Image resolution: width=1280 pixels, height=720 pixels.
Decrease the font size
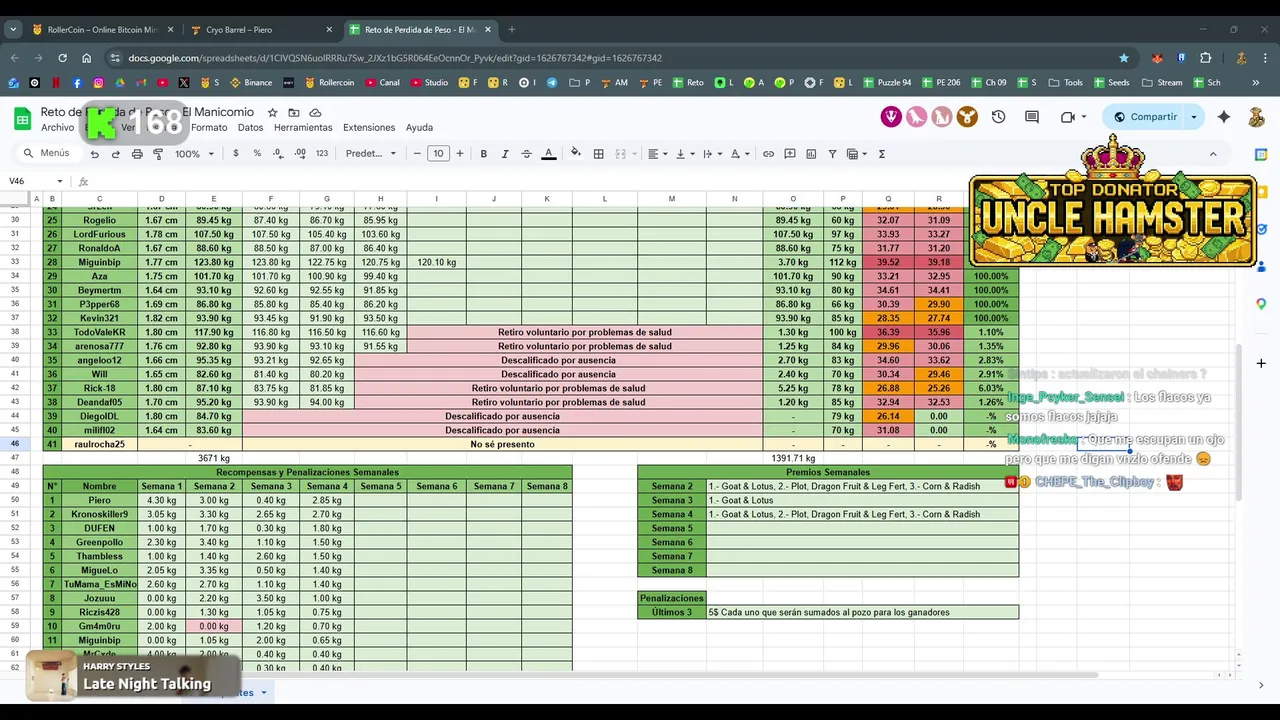point(417,154)
